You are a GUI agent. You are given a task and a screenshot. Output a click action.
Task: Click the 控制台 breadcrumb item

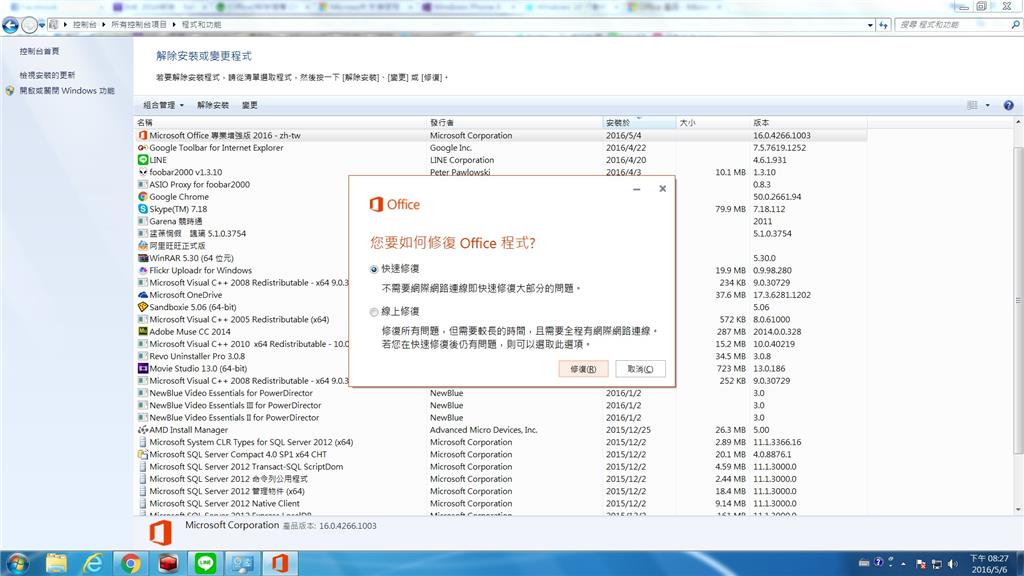(x=85, y=25)
